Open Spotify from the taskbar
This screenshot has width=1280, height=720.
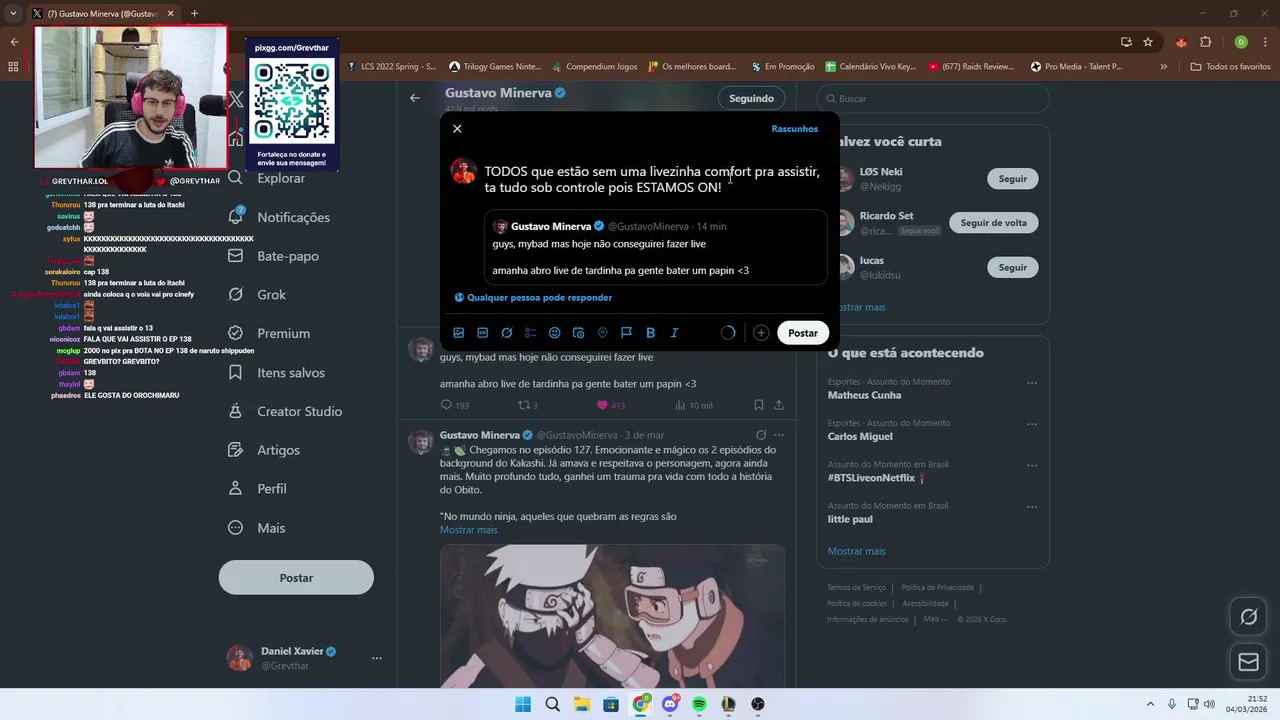[699, 704]
